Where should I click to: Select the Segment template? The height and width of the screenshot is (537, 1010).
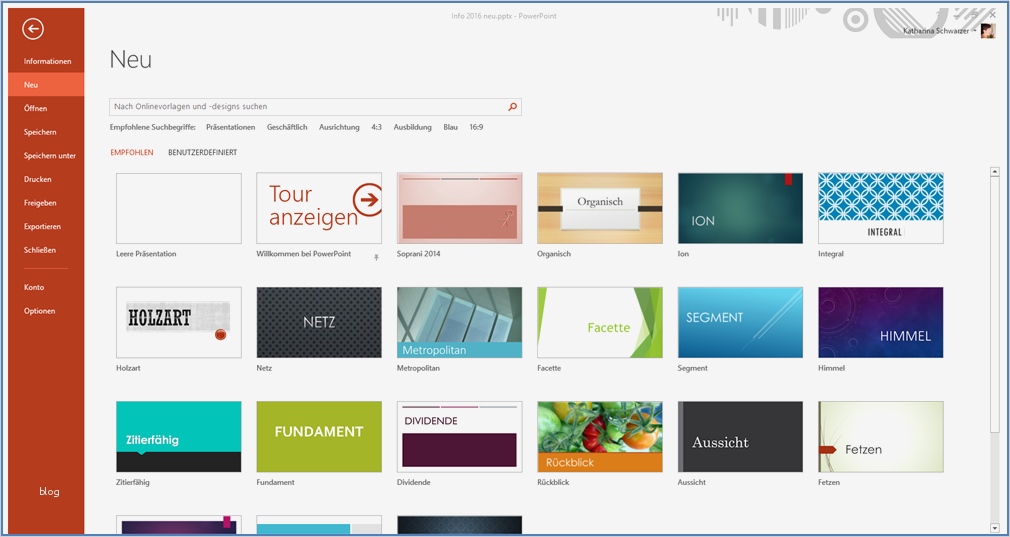[x=740, y=323]
